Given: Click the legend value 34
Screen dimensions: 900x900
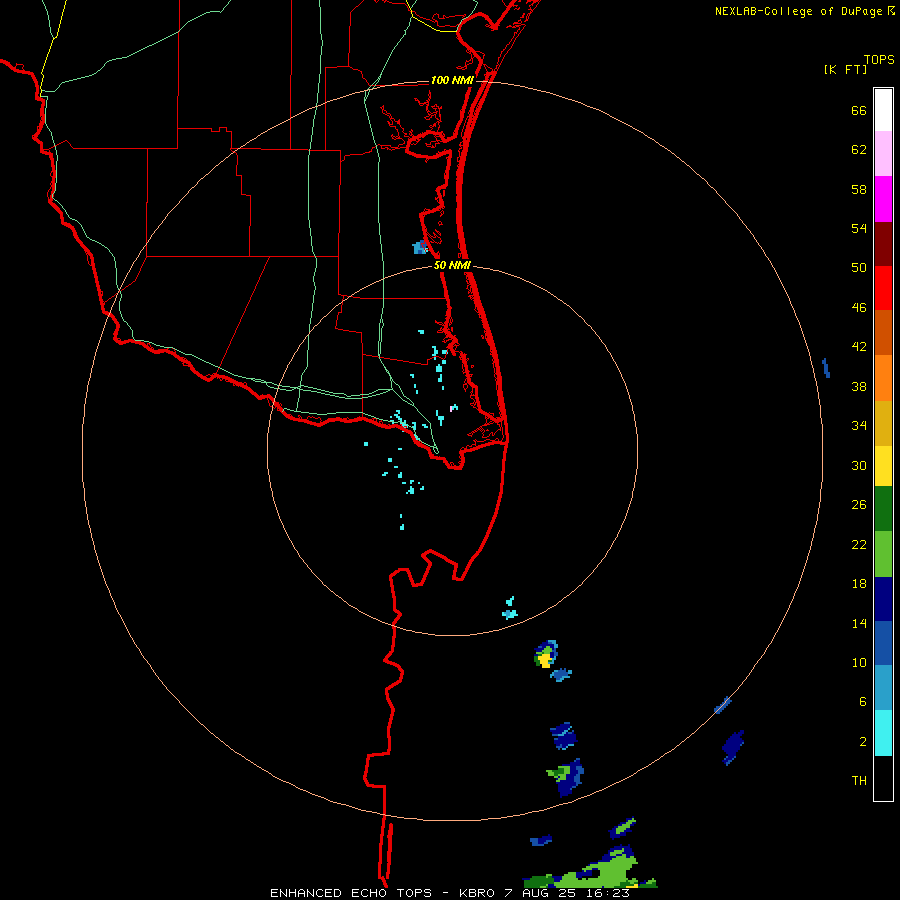Looking at the screenshot, I should coord(859,426).
